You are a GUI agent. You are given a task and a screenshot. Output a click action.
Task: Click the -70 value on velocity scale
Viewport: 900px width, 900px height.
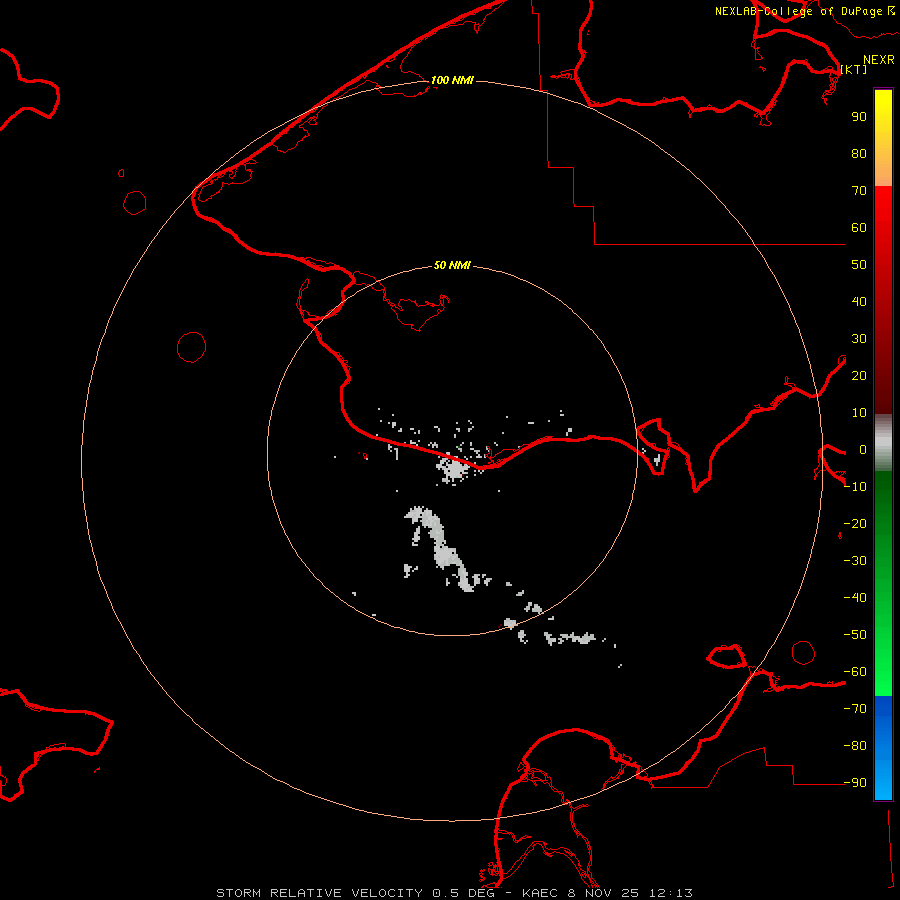855,709
